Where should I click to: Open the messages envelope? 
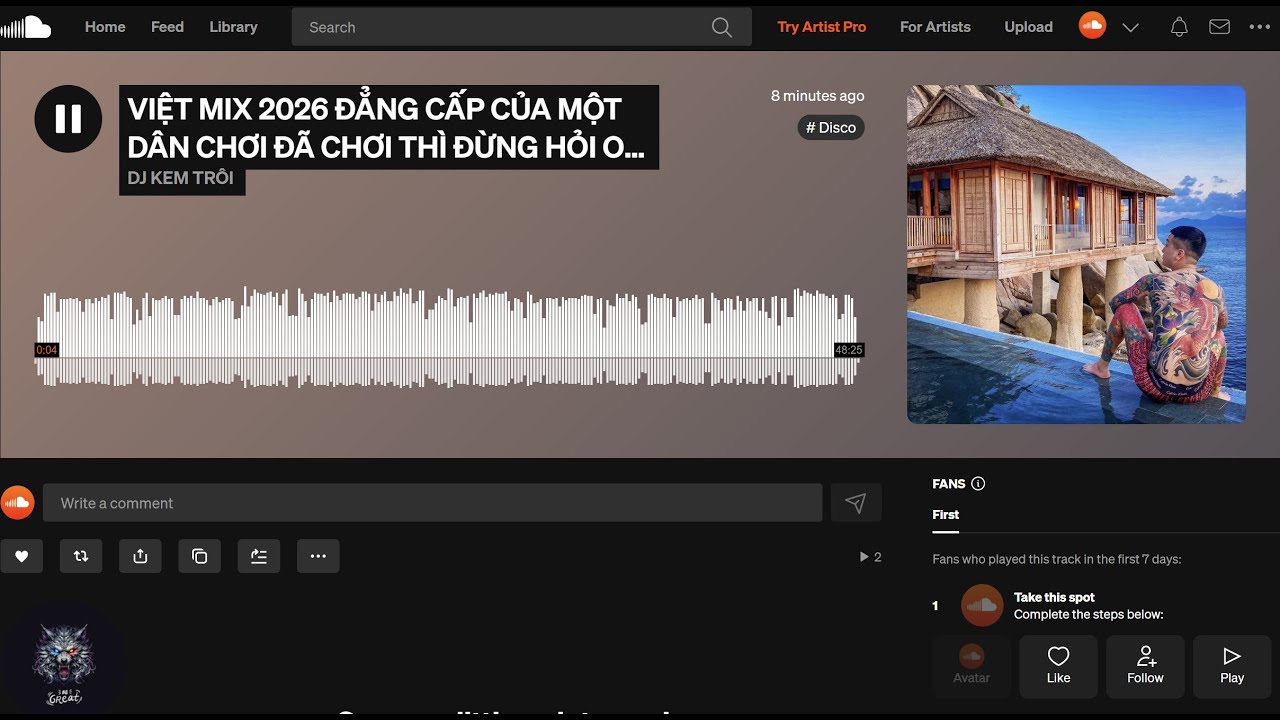coord(1219,27)
